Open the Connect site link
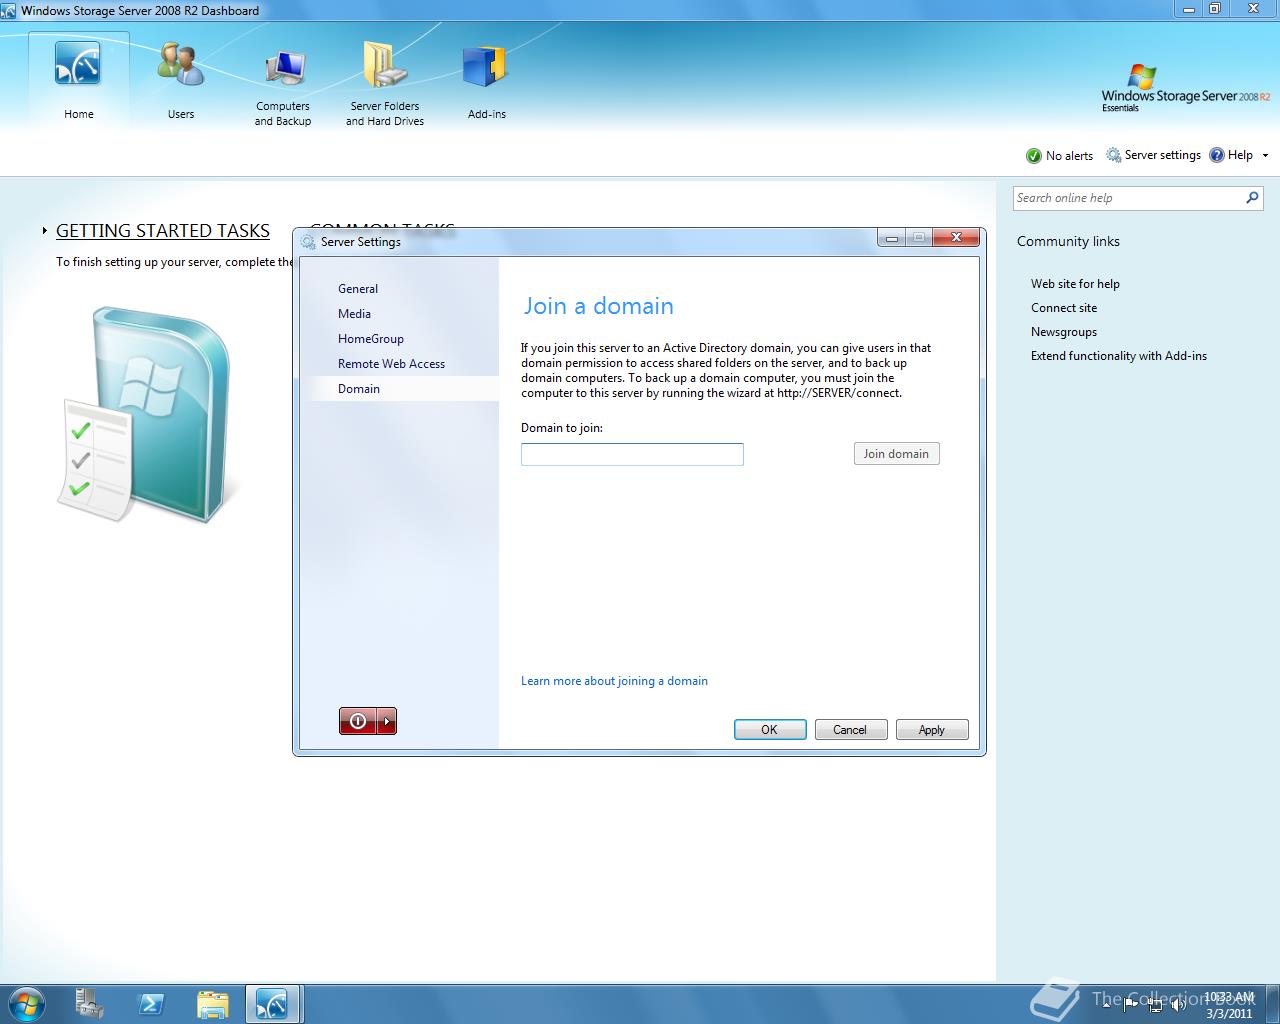The image size is (1280, 1024). (x=1064, y=308)
